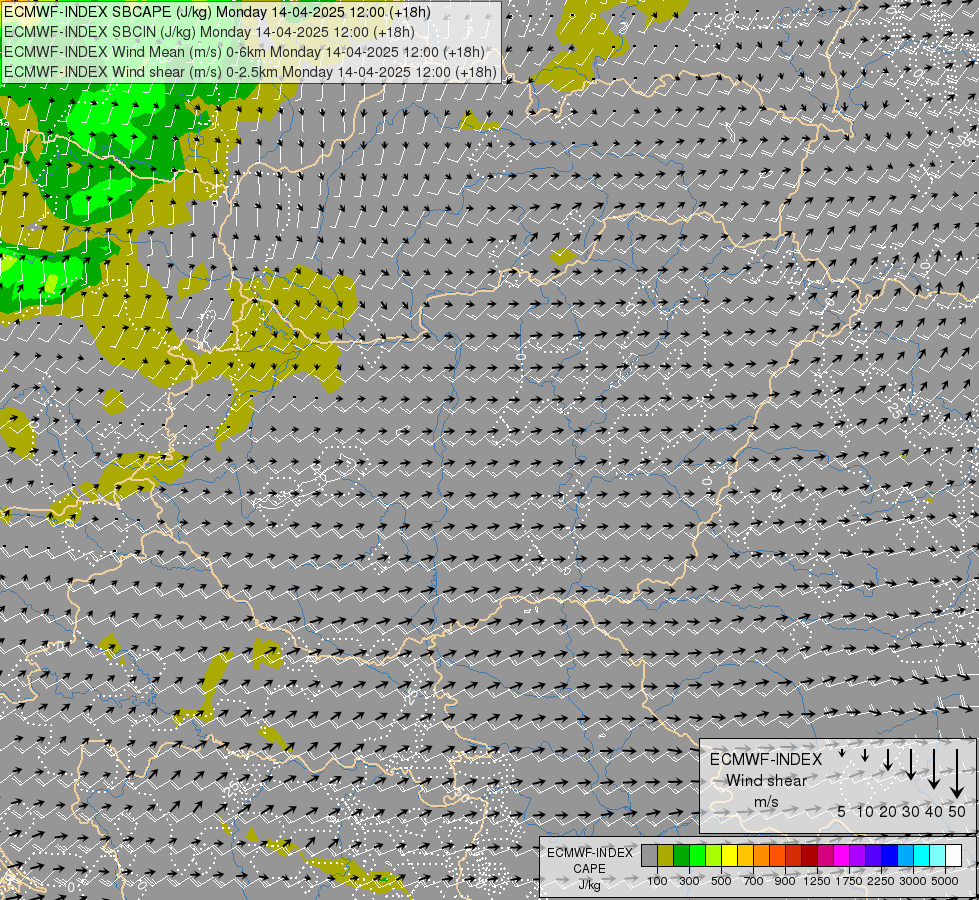This screenshot has width=979, height=900.
Task: Click the CAPE legend value 1250
Action: point(817,881)
